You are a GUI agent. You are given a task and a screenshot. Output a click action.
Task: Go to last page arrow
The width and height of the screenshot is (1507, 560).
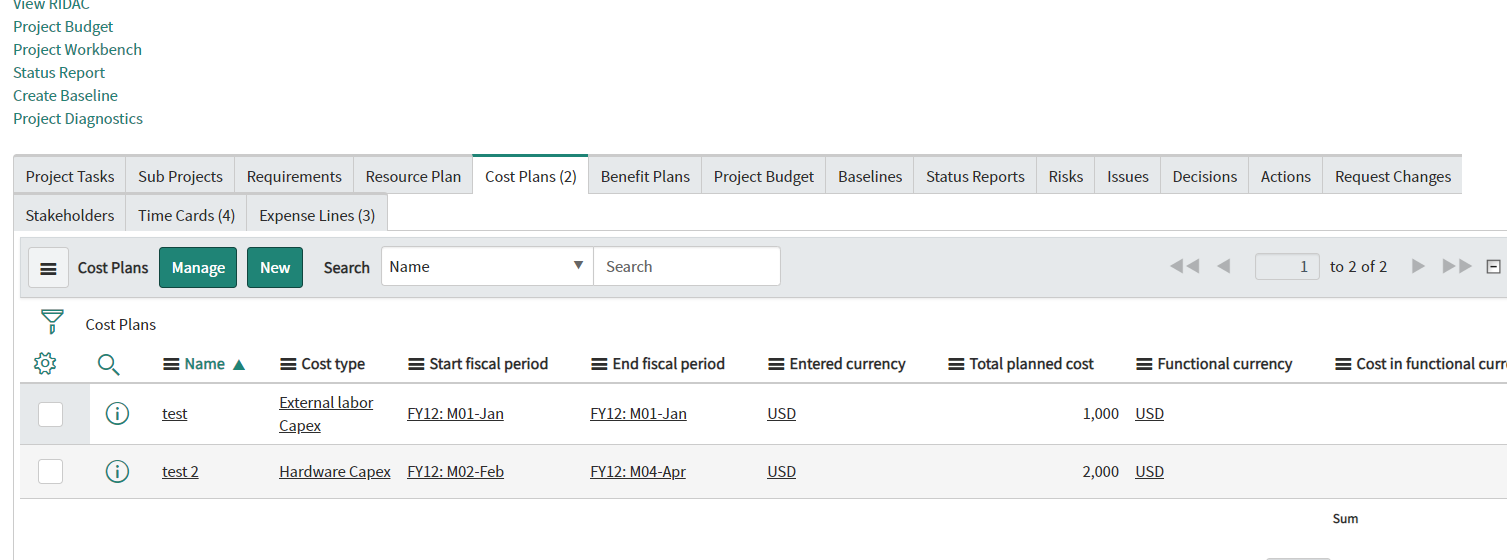pyautogui.click(x=1457, y=266)
